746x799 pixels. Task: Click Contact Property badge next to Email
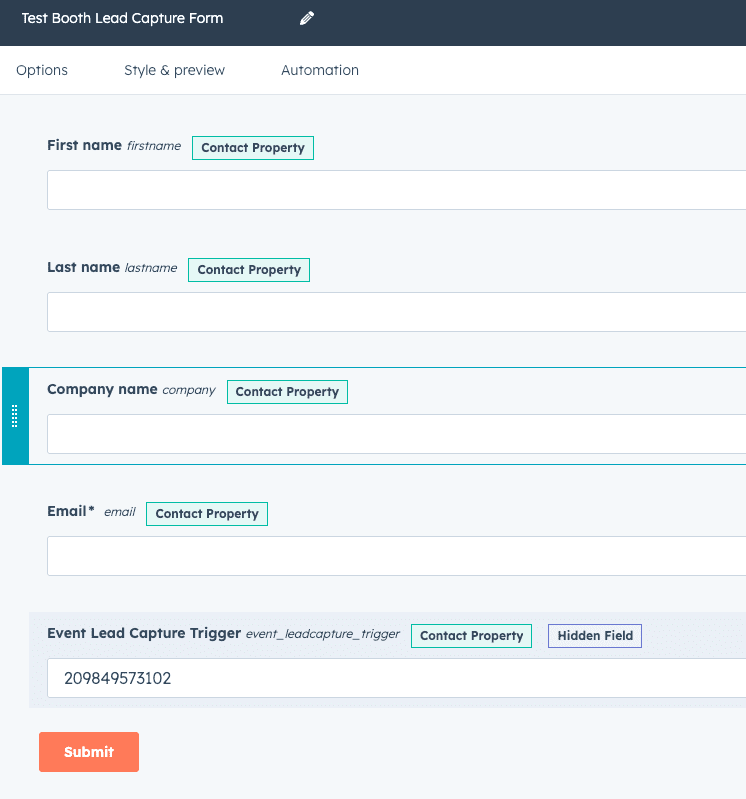pos(207,514)
